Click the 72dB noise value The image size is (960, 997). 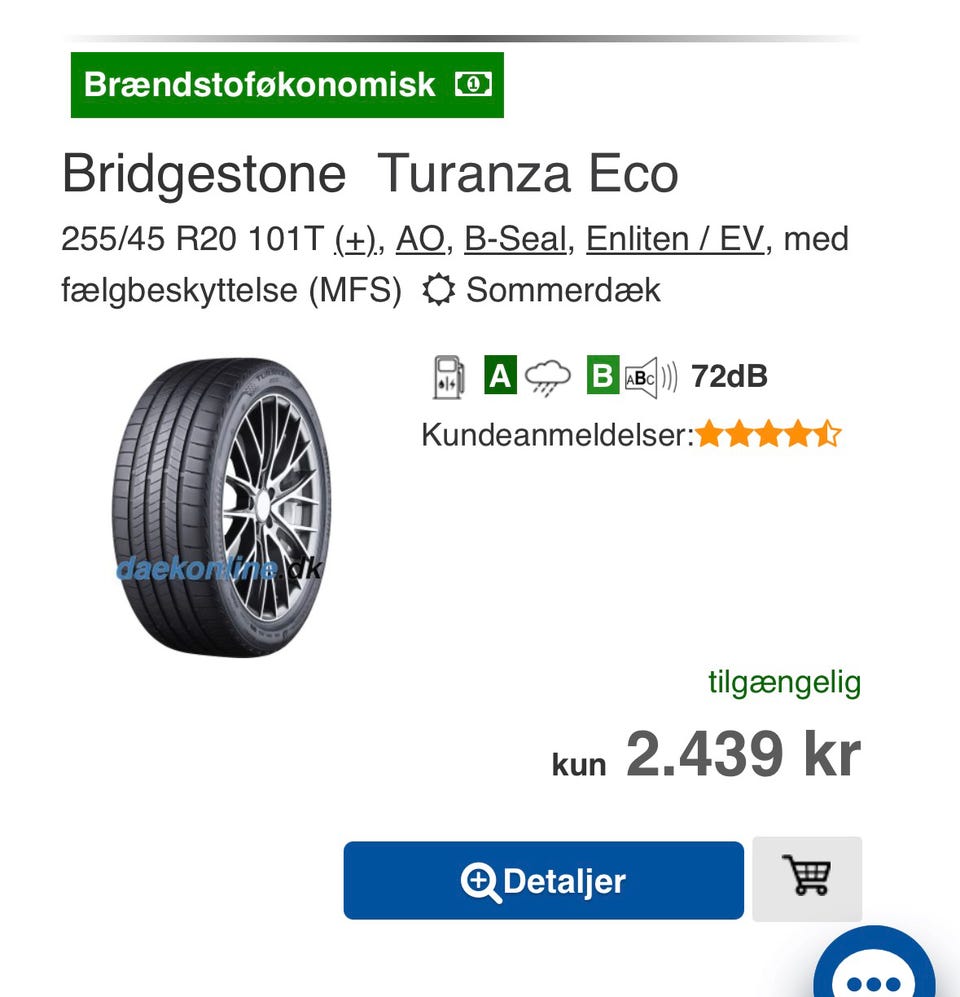tap(729, 376)
